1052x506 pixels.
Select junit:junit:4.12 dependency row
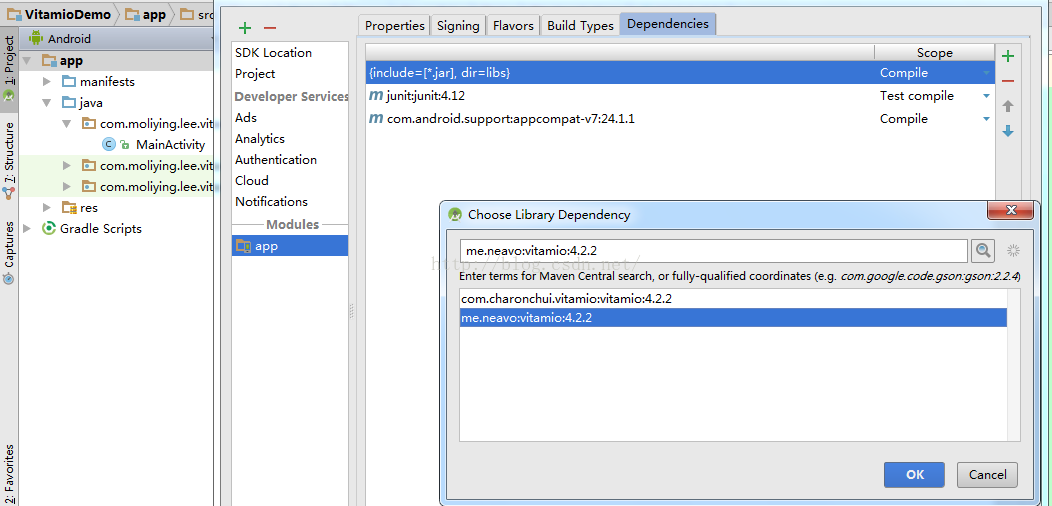680,96
